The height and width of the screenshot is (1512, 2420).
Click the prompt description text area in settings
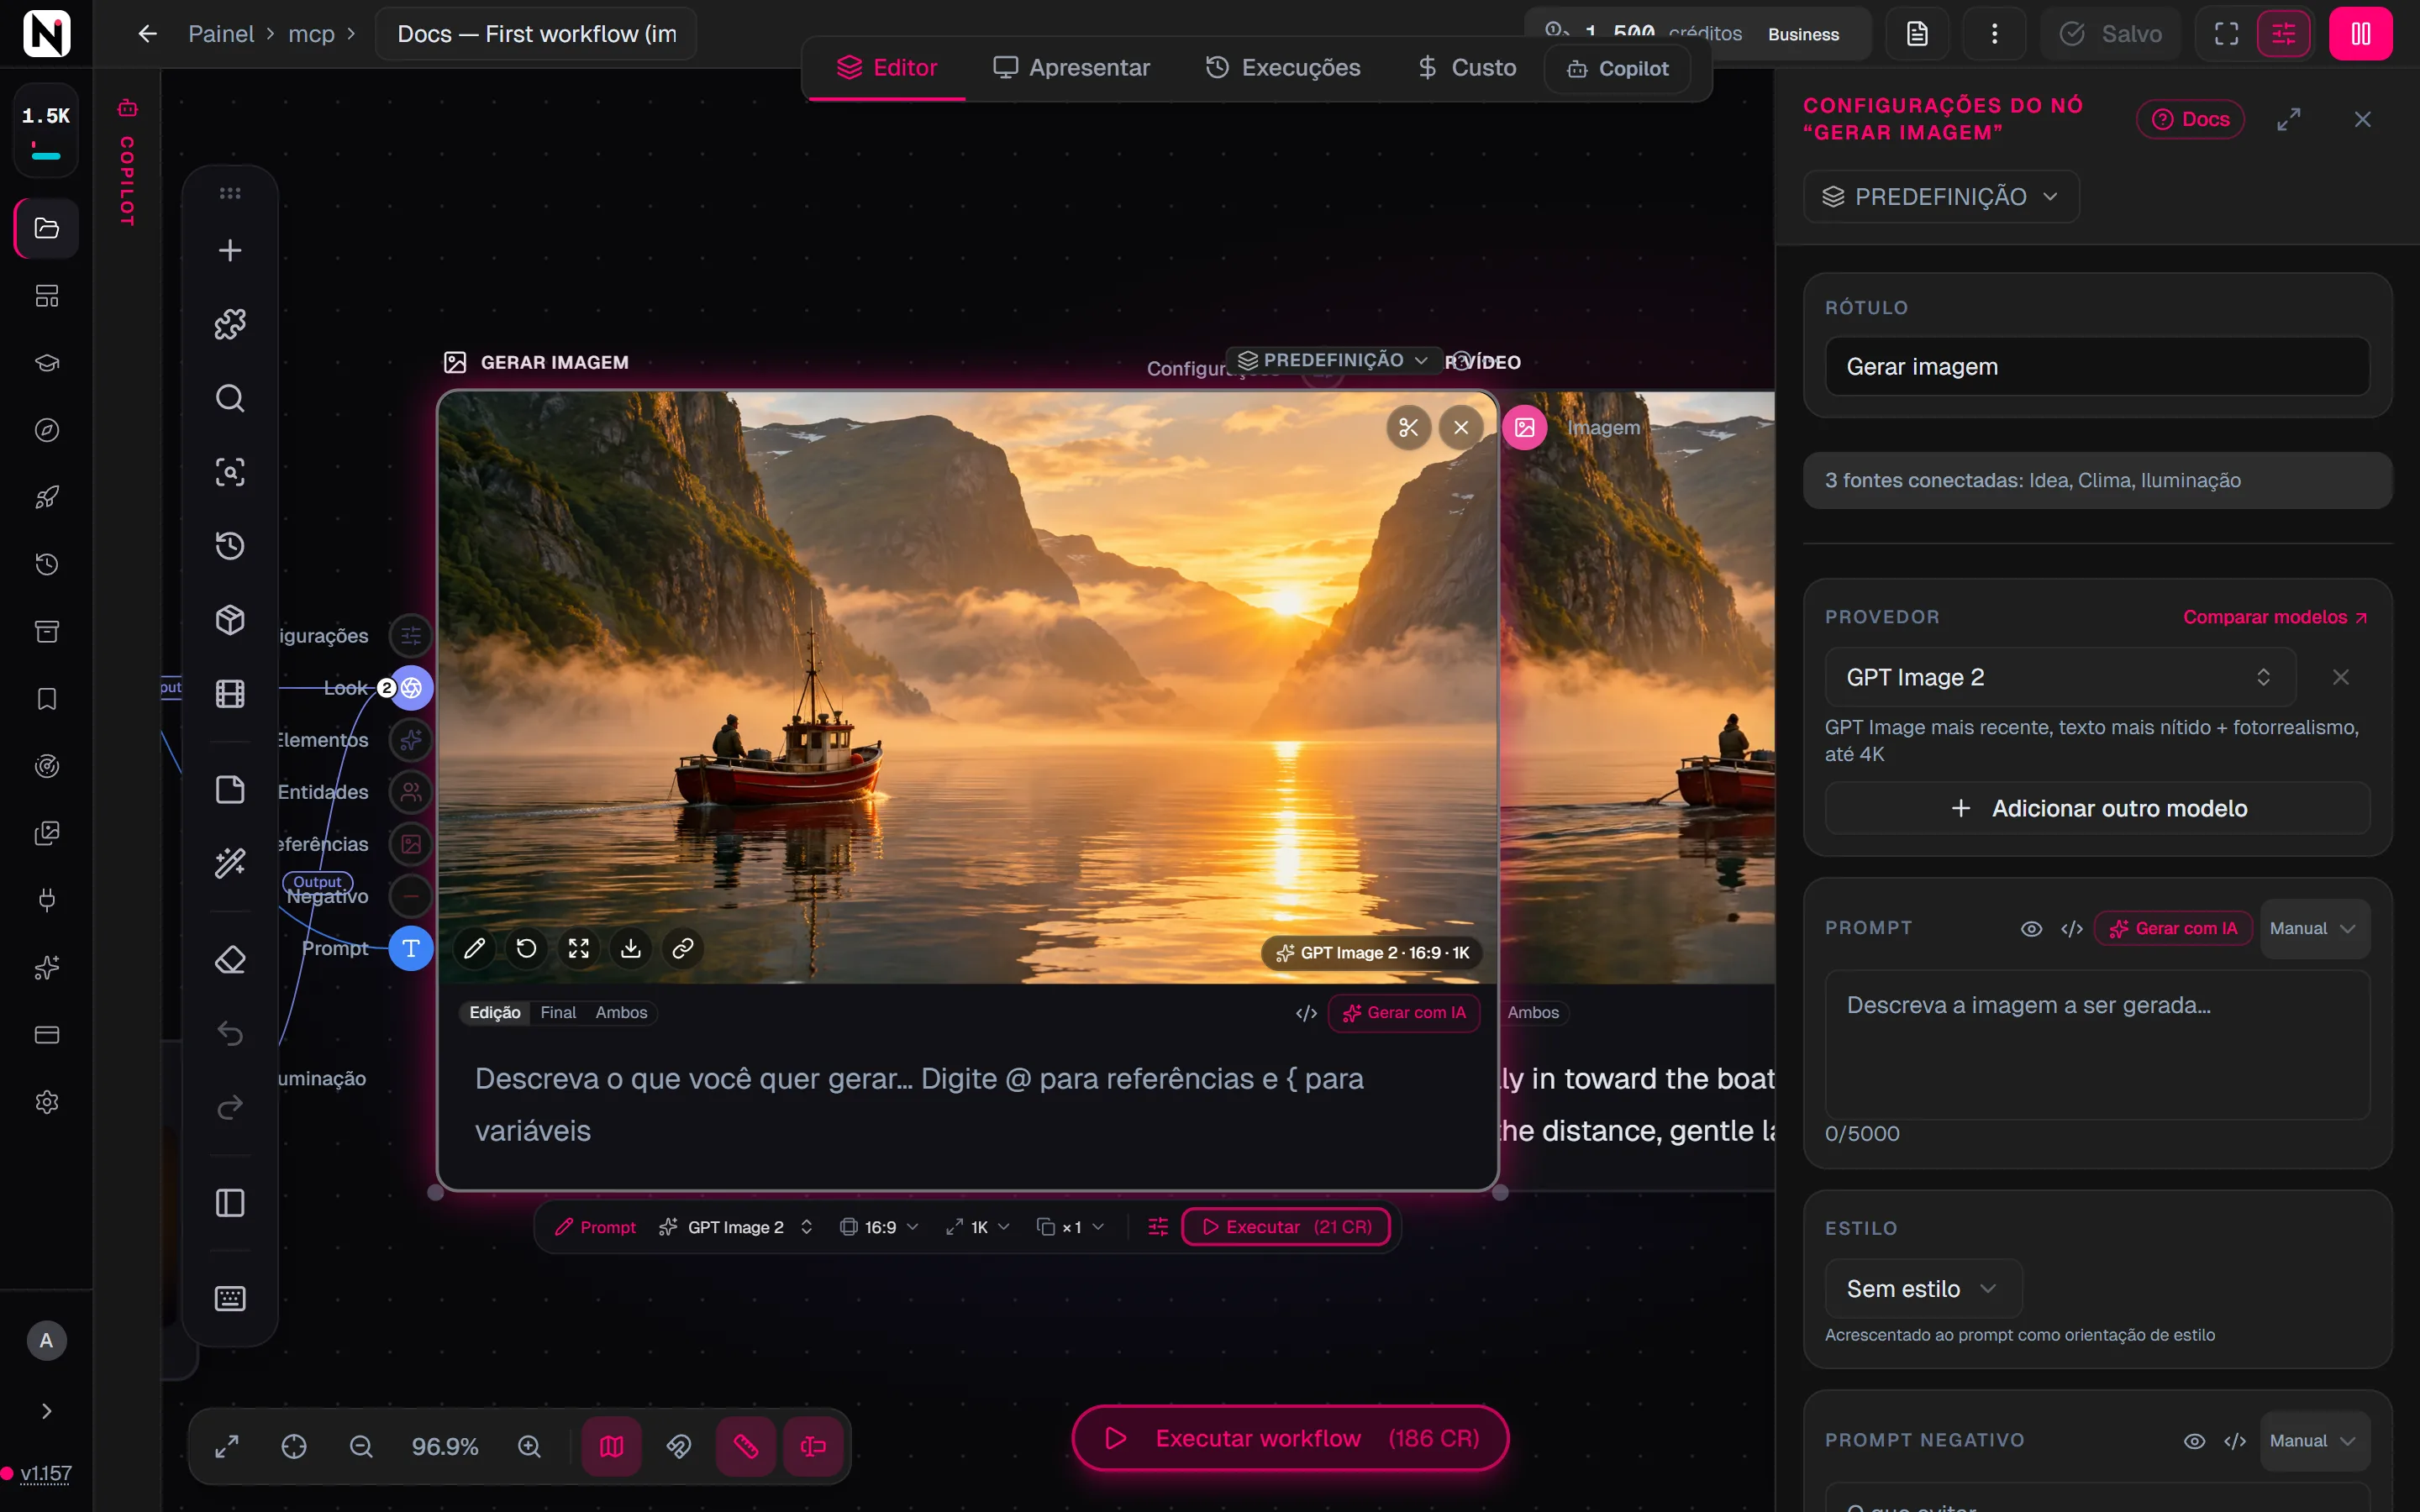pyautogui.click(x=2097, y=1044)
